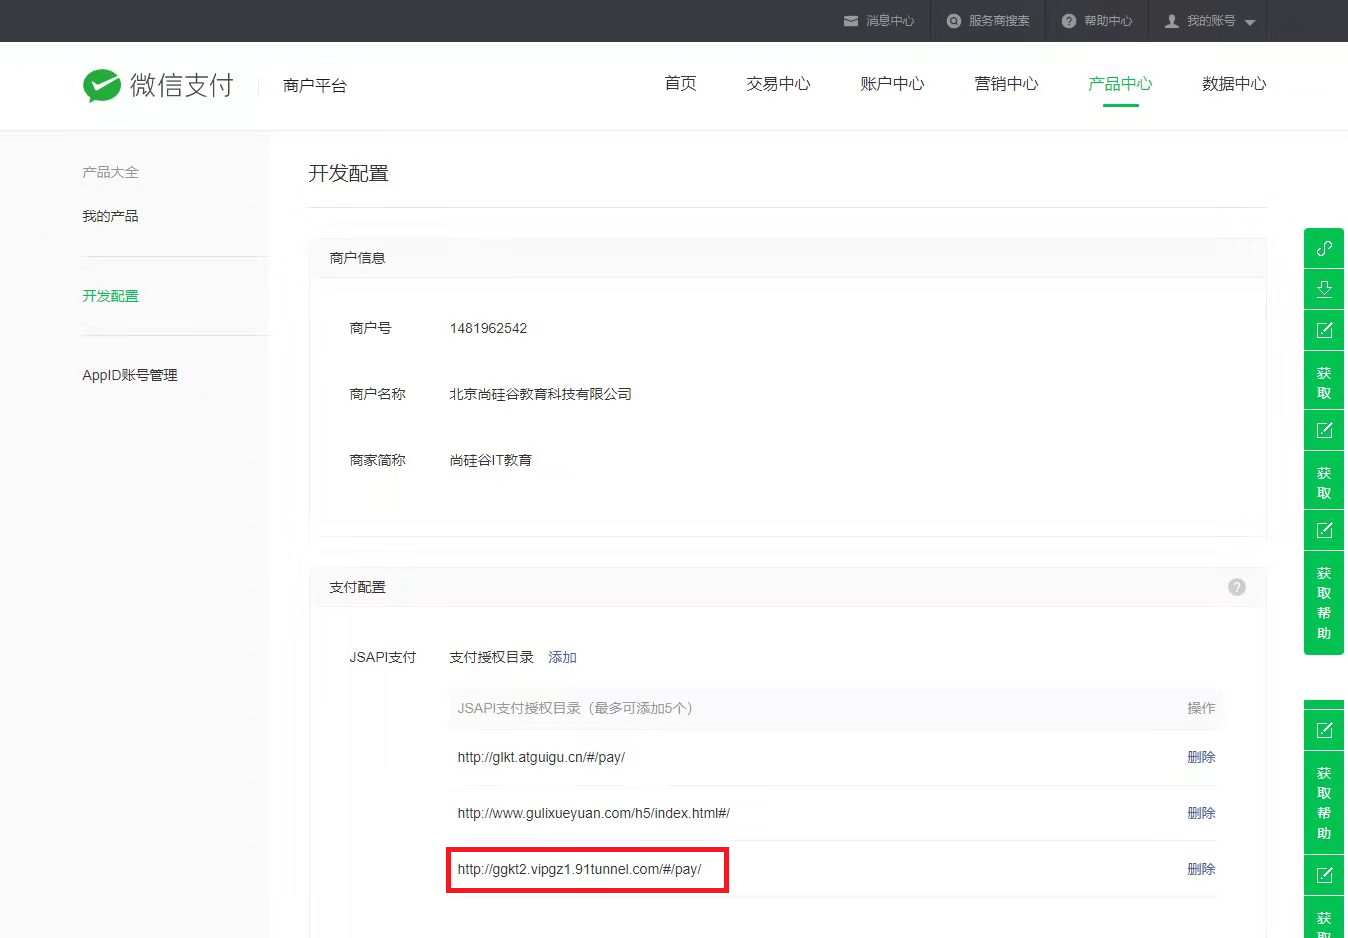Click the WeChat Pay logo
This screenshot has width=1348, height=938.
pos(158,85)
